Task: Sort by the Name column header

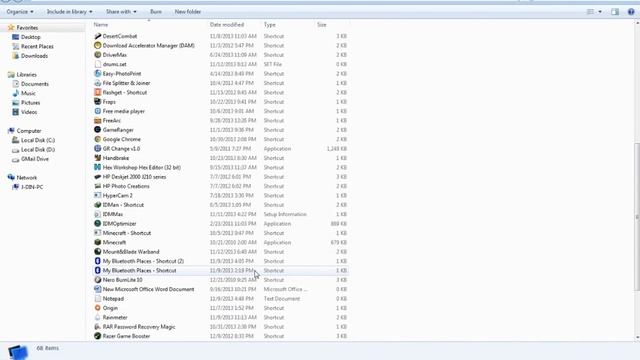Action: pos(101,25)
